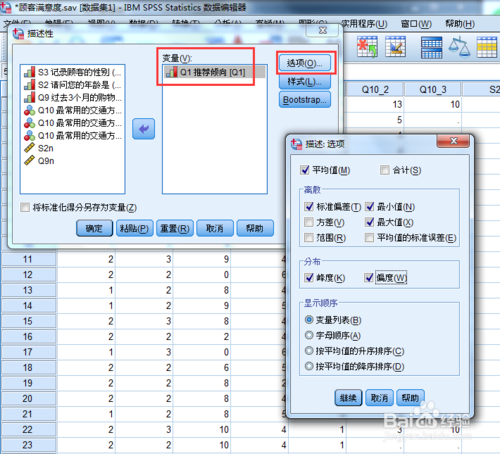Click 帮助 in the 描述性 dialog

click(255, 228)
